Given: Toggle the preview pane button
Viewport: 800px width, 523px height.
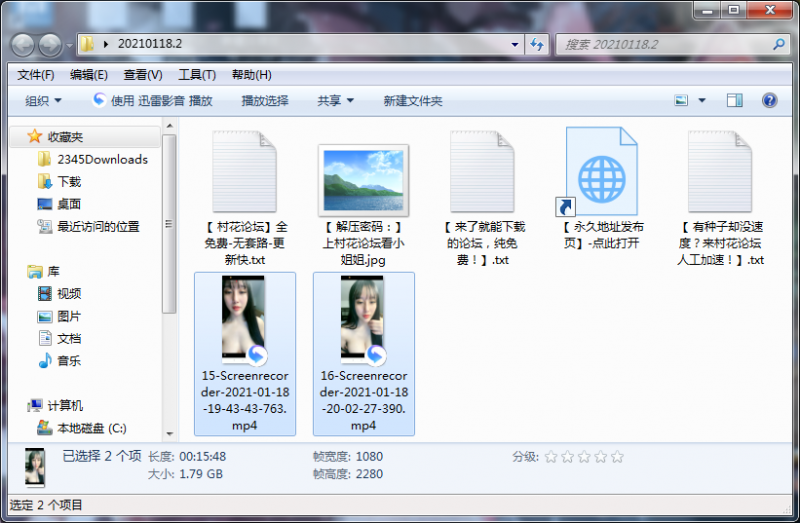Looking at the screenshot, I should click(735, 100).
